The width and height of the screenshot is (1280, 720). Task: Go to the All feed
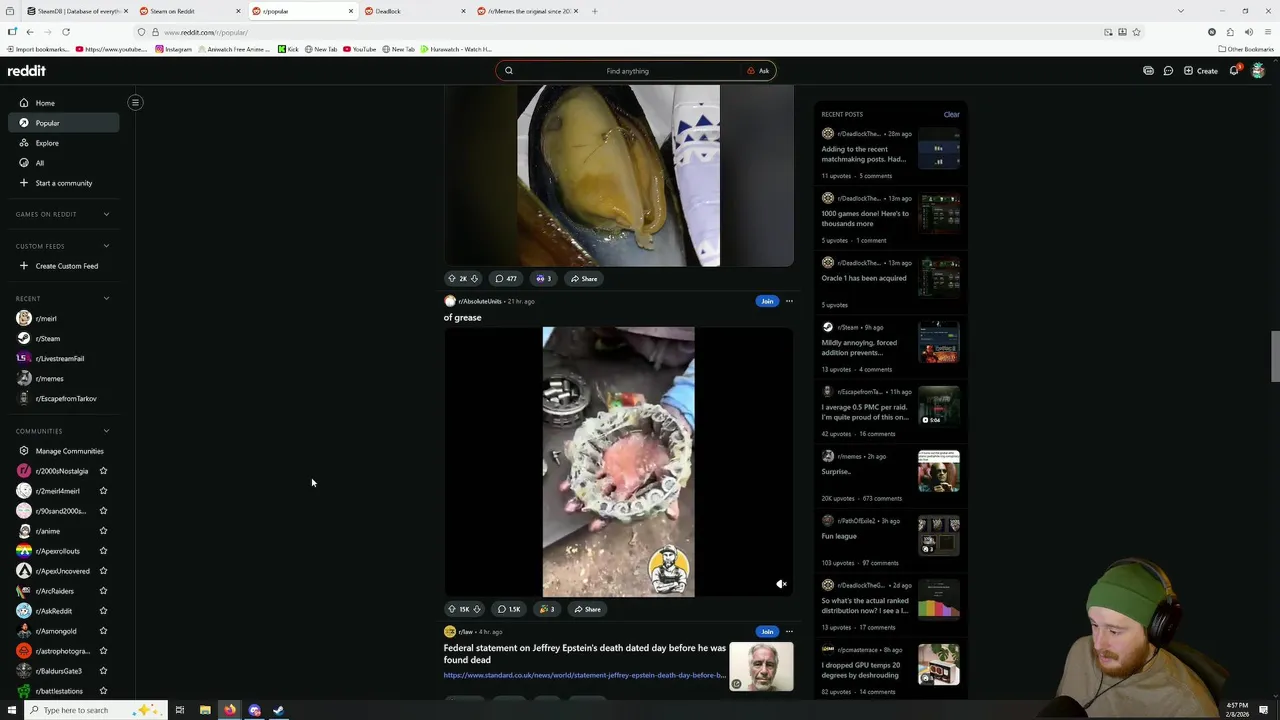pyautogui.click(x=63, y=163)
